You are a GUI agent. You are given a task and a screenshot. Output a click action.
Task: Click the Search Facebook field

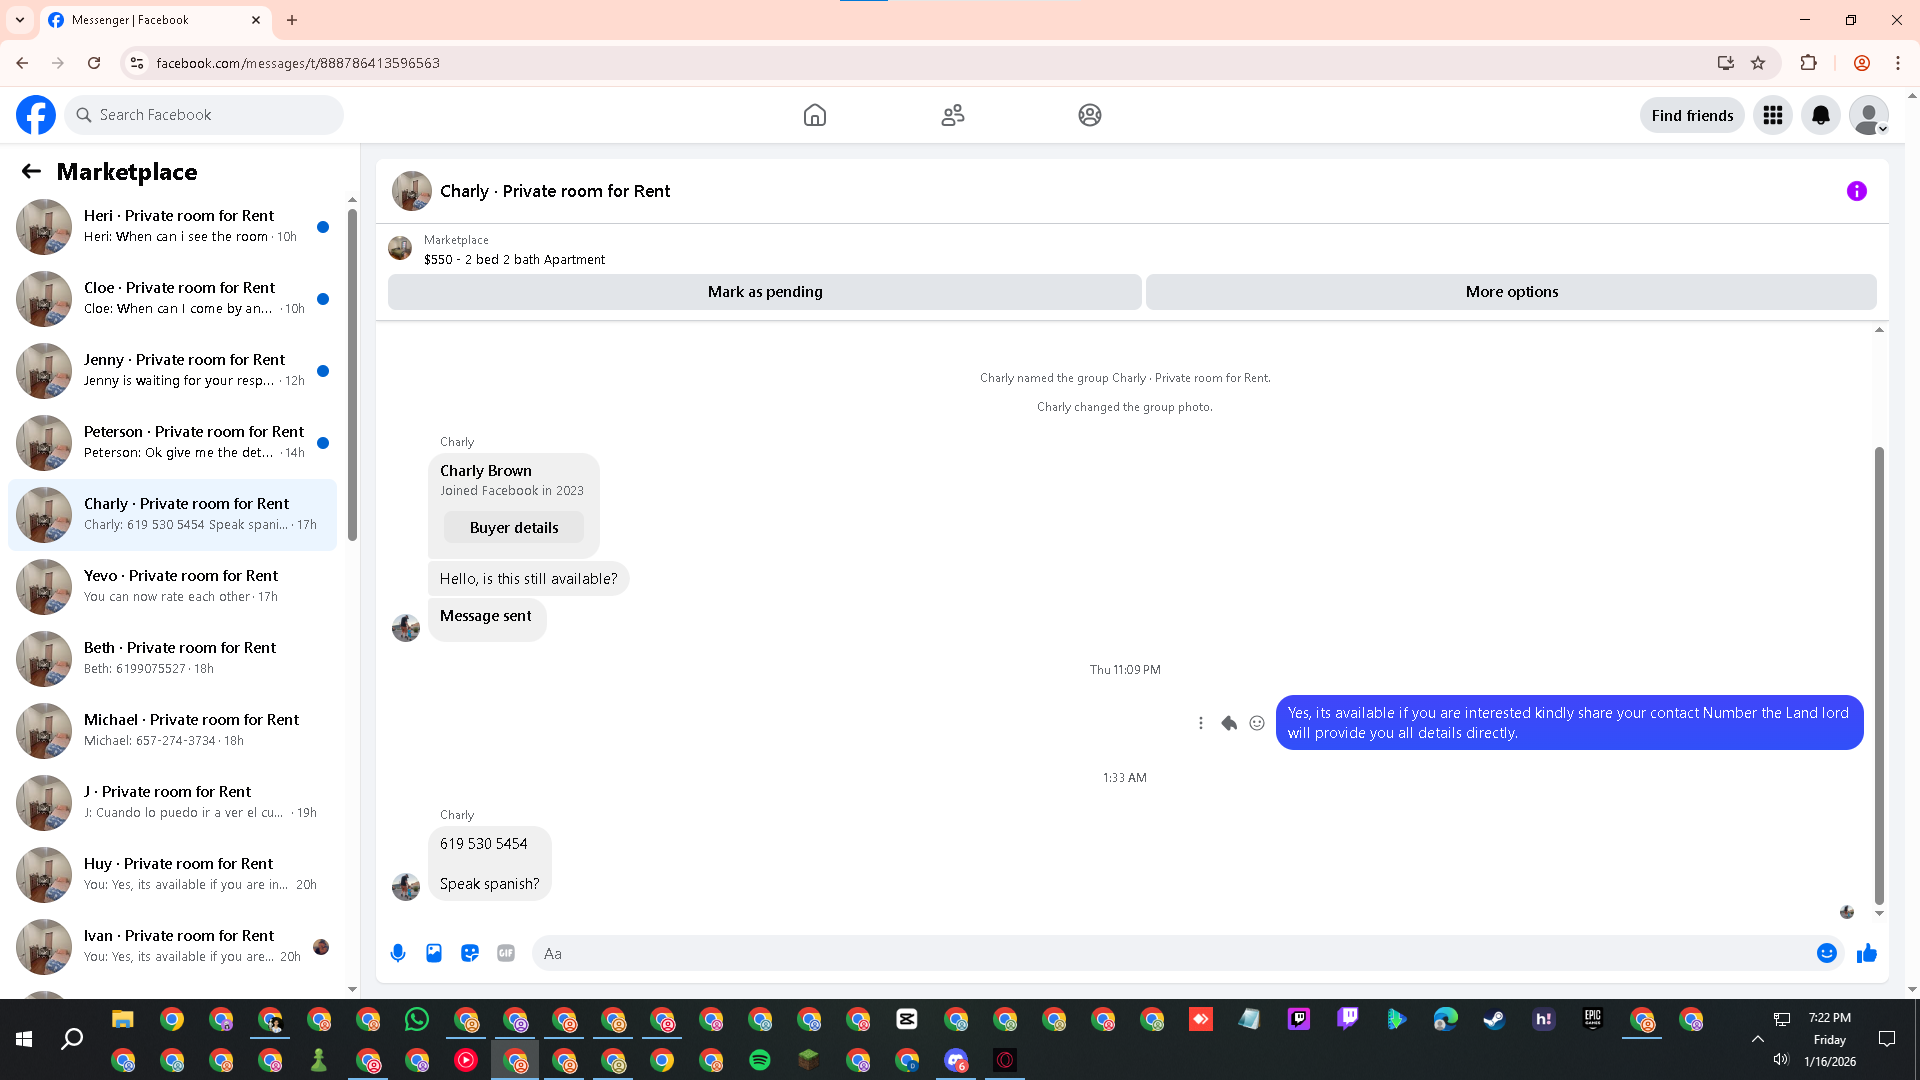pyautogui.click(x=205, y=115)
